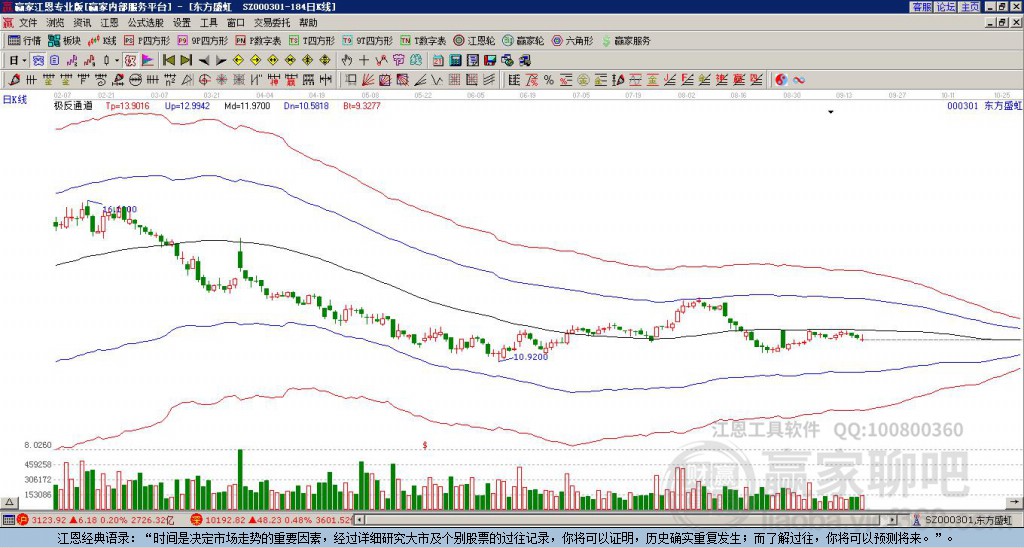Image resolution: width=1024 pixels, height=548 pixels.
Task: Click the last yellow diamond arrow icon
Action: pos(325,61)
